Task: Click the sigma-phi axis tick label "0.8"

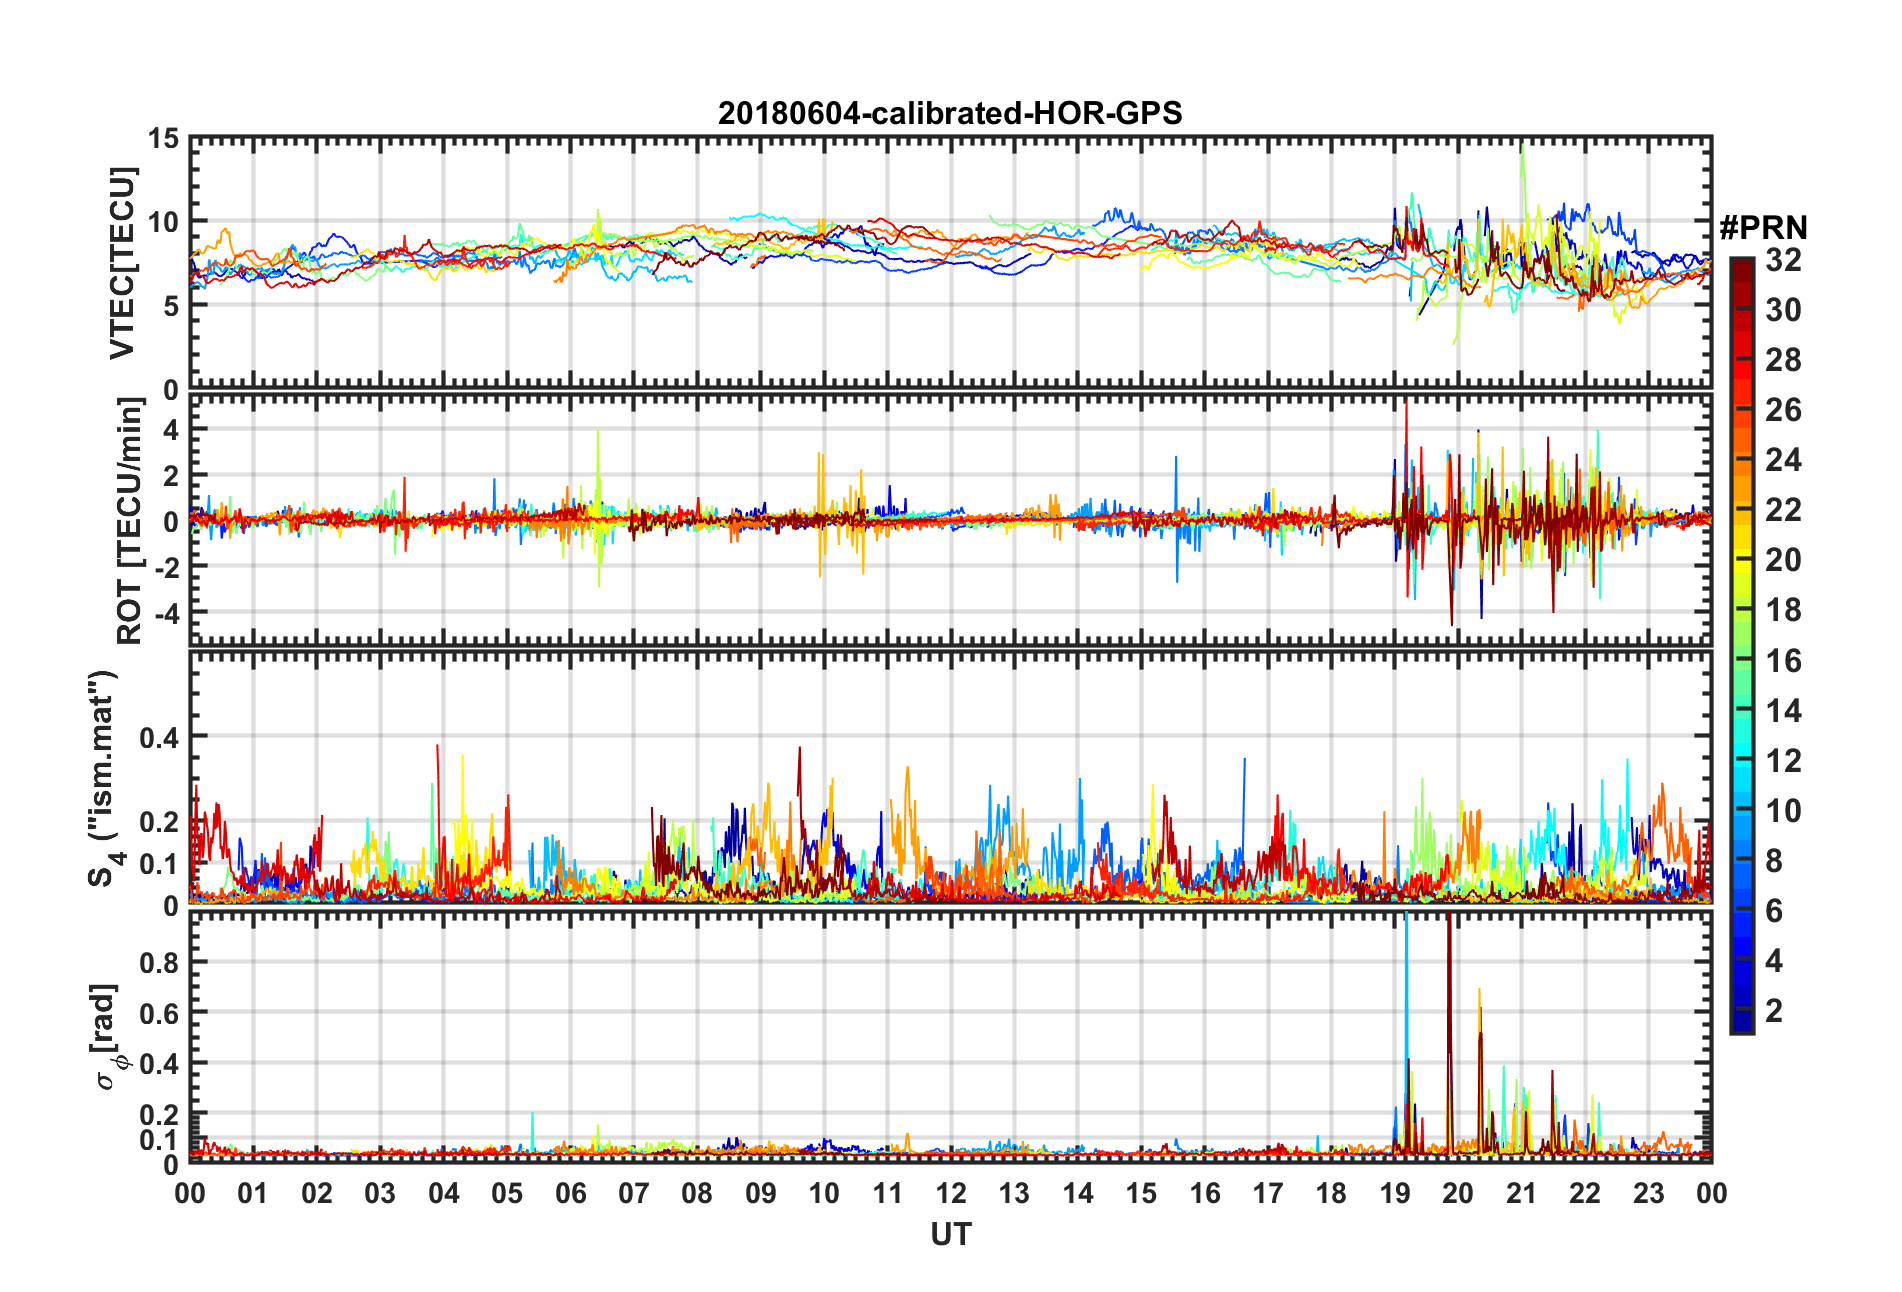Action: [160, 962]
